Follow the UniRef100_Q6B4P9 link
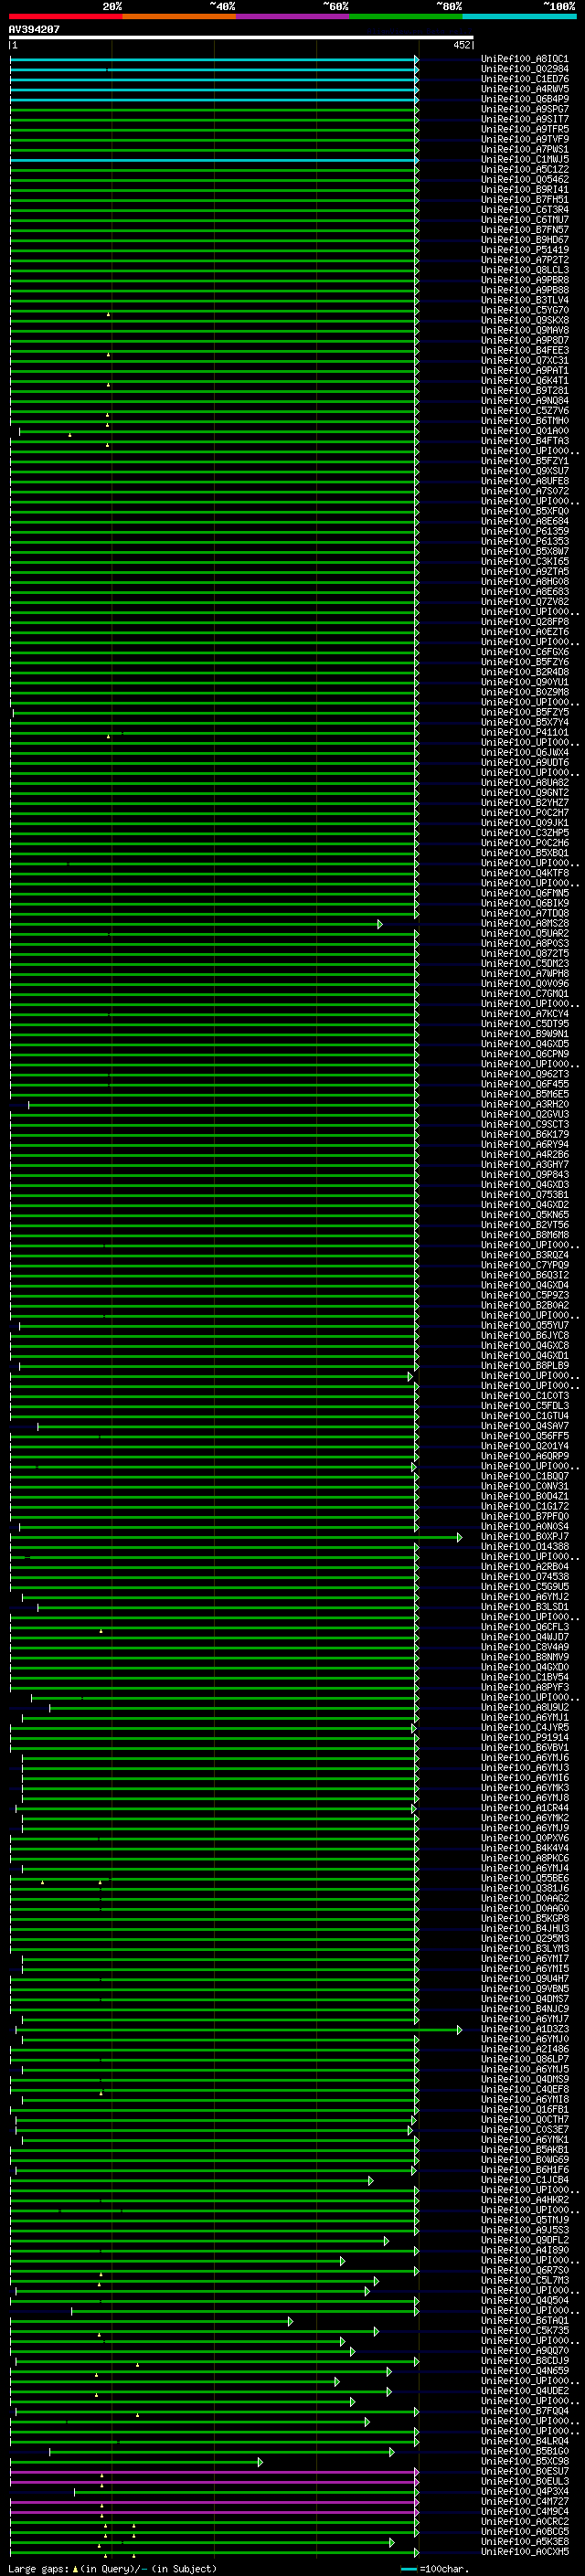 (x=525, y=99)
